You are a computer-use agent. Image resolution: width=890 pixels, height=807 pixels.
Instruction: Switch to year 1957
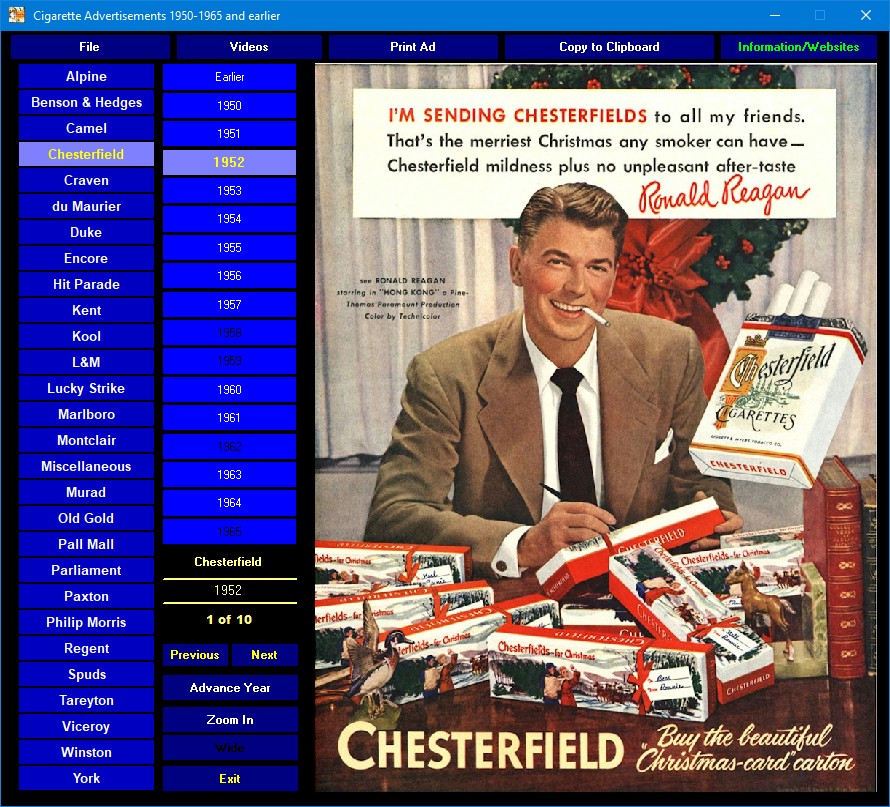click(229, 305)
